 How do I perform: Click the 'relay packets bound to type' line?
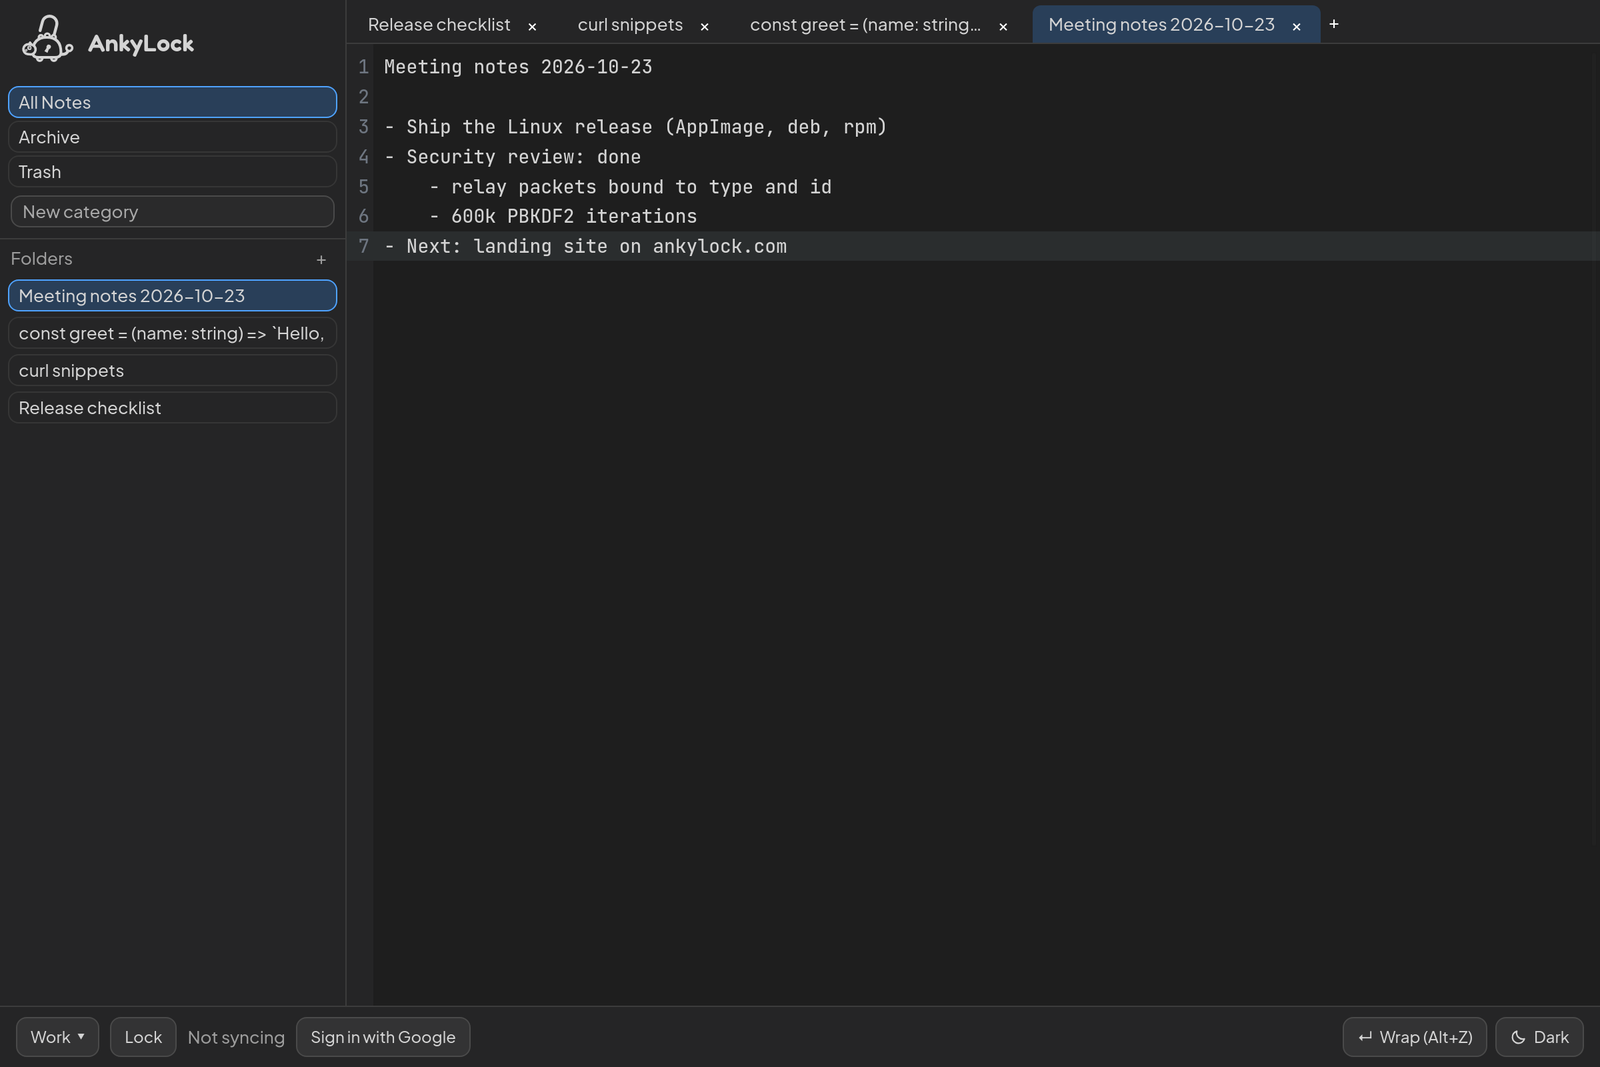click(630, 187)
